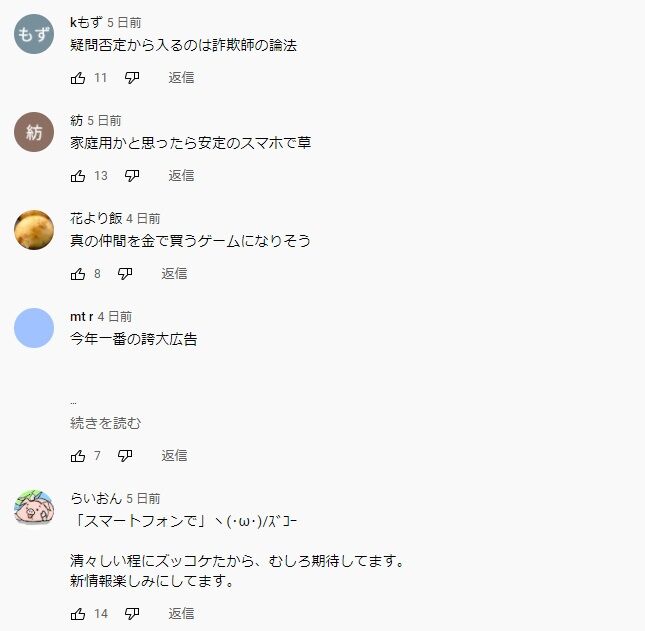Reply to 紡's comment via 返信
The width and height of the screenshot is (645, 631).
pos(181,176)
